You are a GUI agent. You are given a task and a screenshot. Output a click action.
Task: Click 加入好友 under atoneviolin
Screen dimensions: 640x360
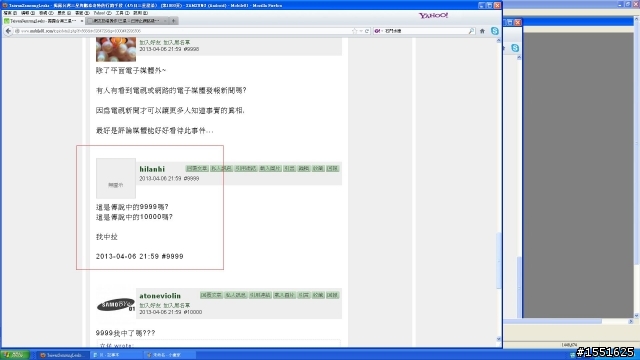pyautogui.click(x=150, y=305)
